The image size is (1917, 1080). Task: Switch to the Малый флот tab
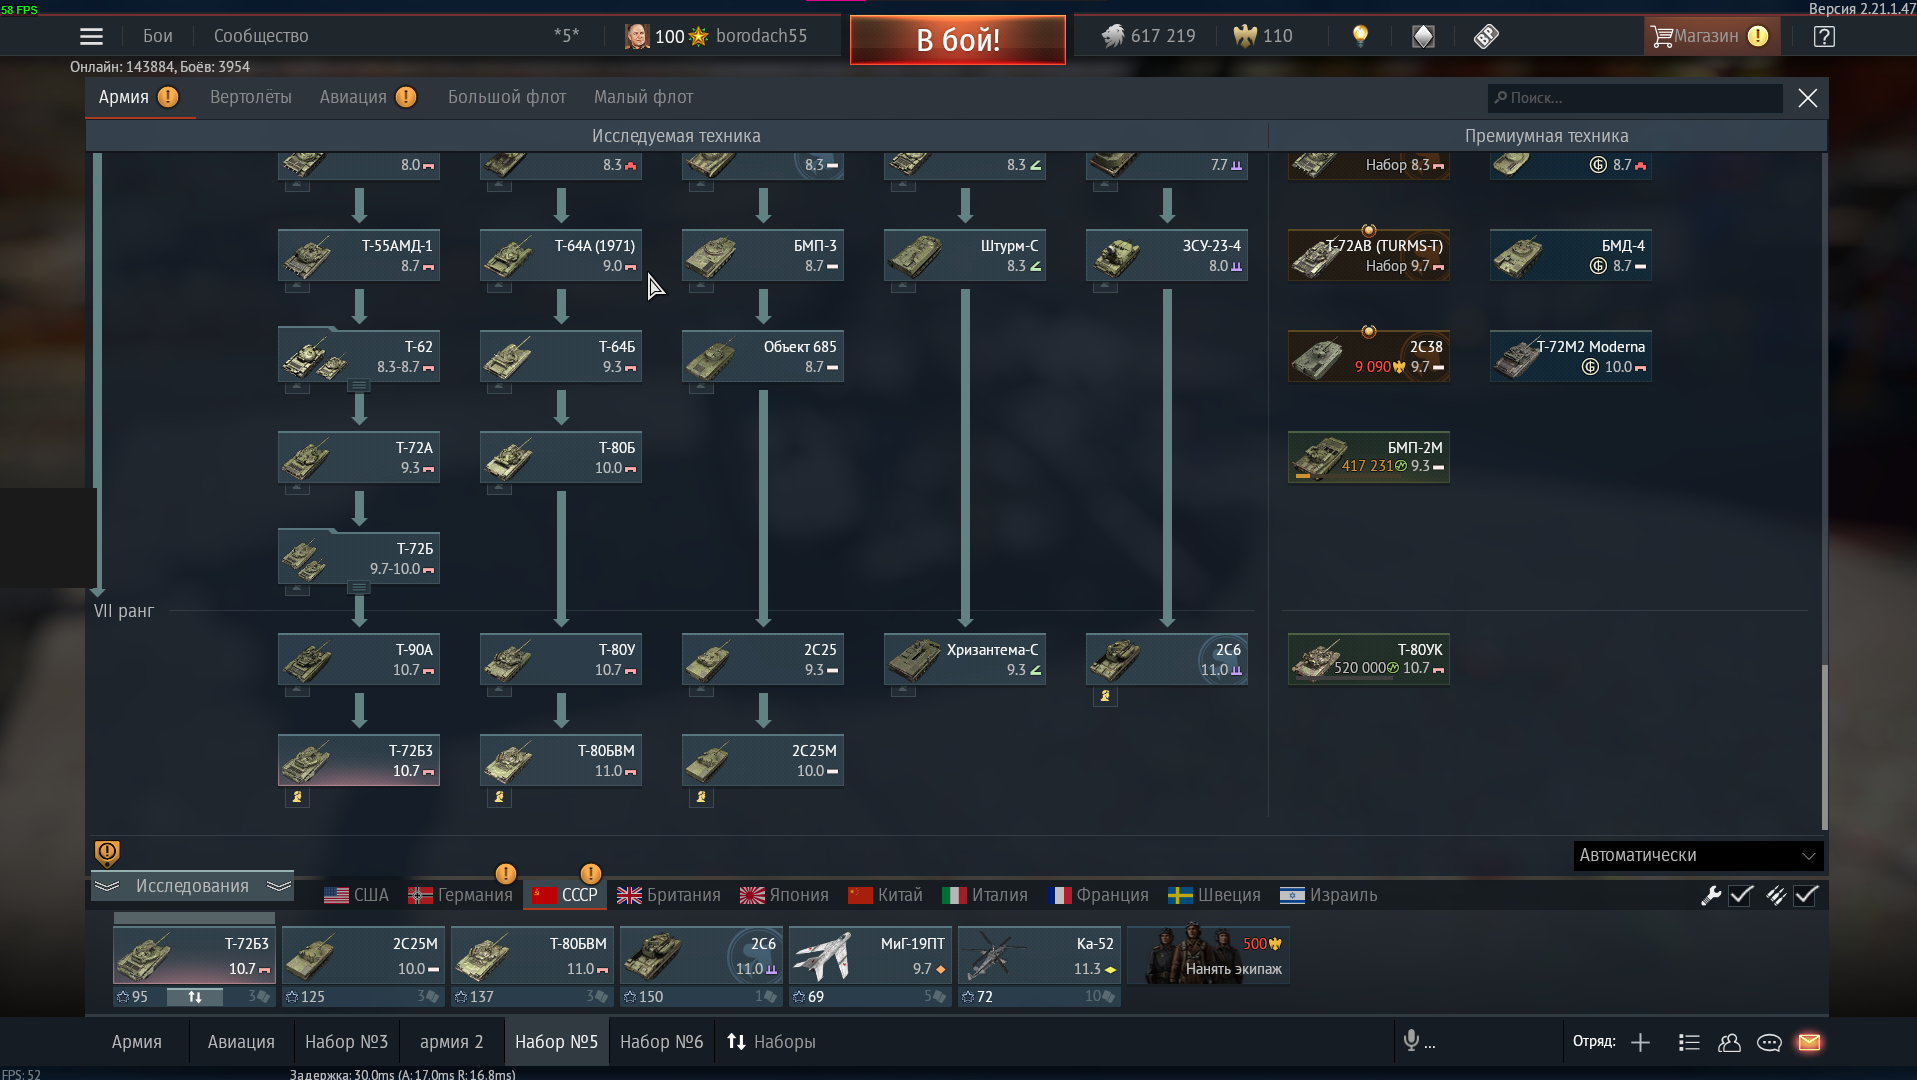(643, 97)
